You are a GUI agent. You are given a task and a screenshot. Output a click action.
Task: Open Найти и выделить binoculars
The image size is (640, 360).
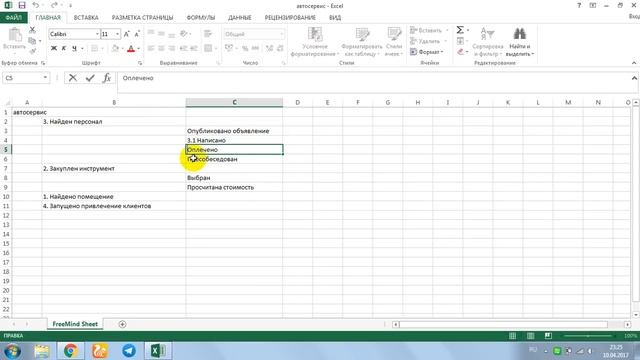click(520, 42)
